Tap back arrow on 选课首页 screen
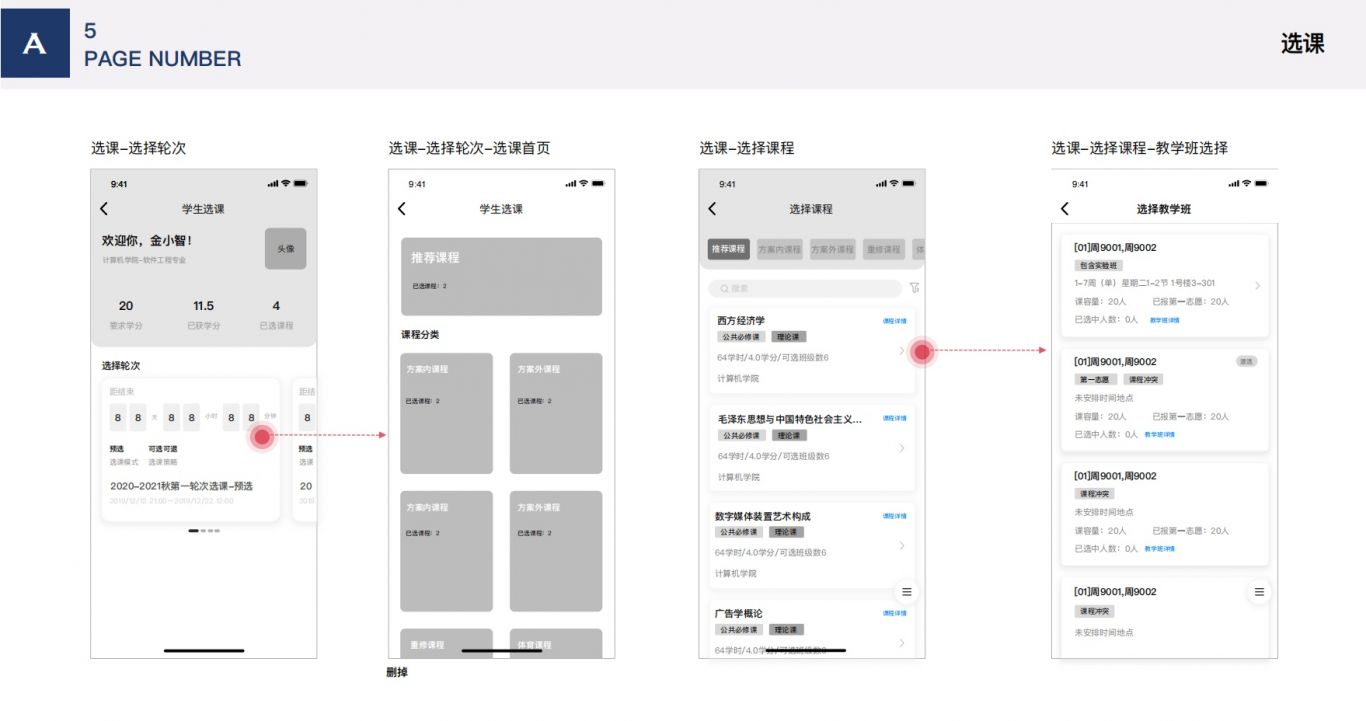This screenshot has height=721, width=1366. (x=402, y=209)
